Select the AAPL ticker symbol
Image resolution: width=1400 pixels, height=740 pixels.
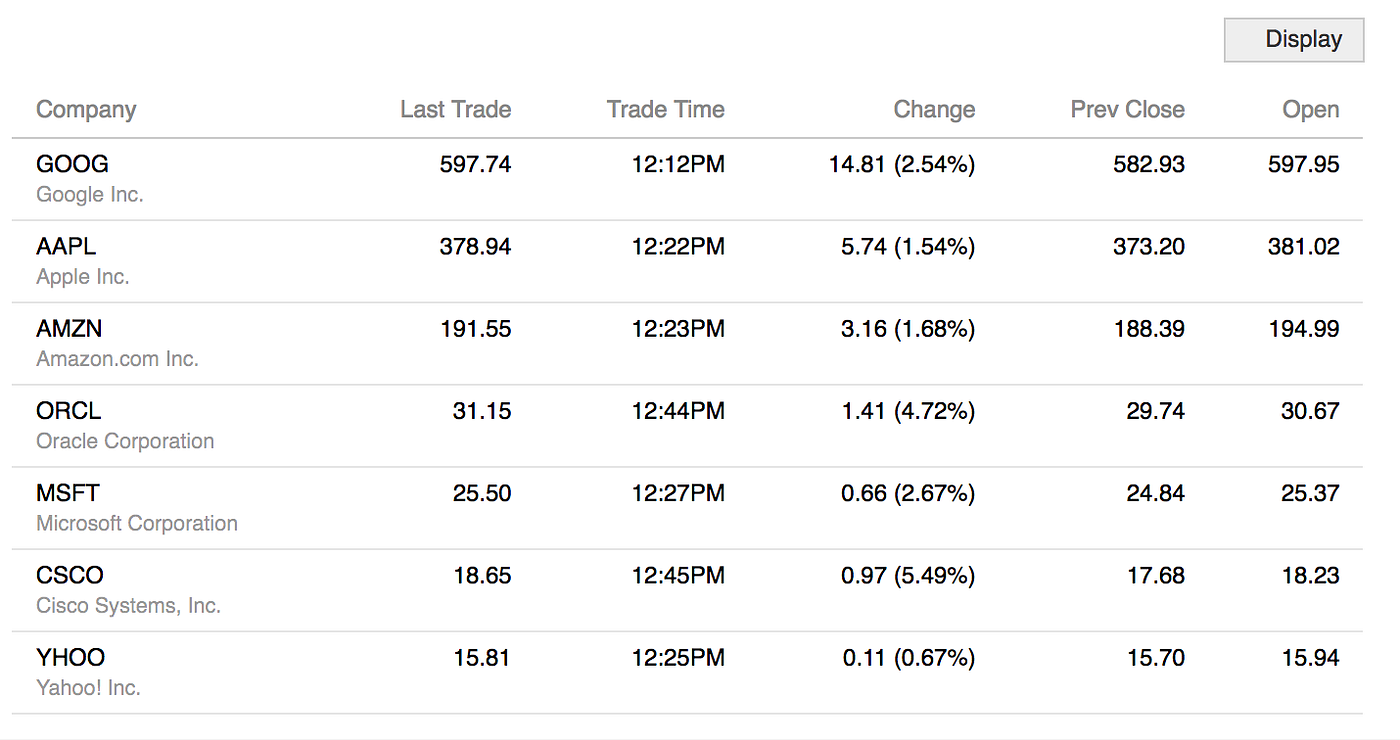point(66,246)
